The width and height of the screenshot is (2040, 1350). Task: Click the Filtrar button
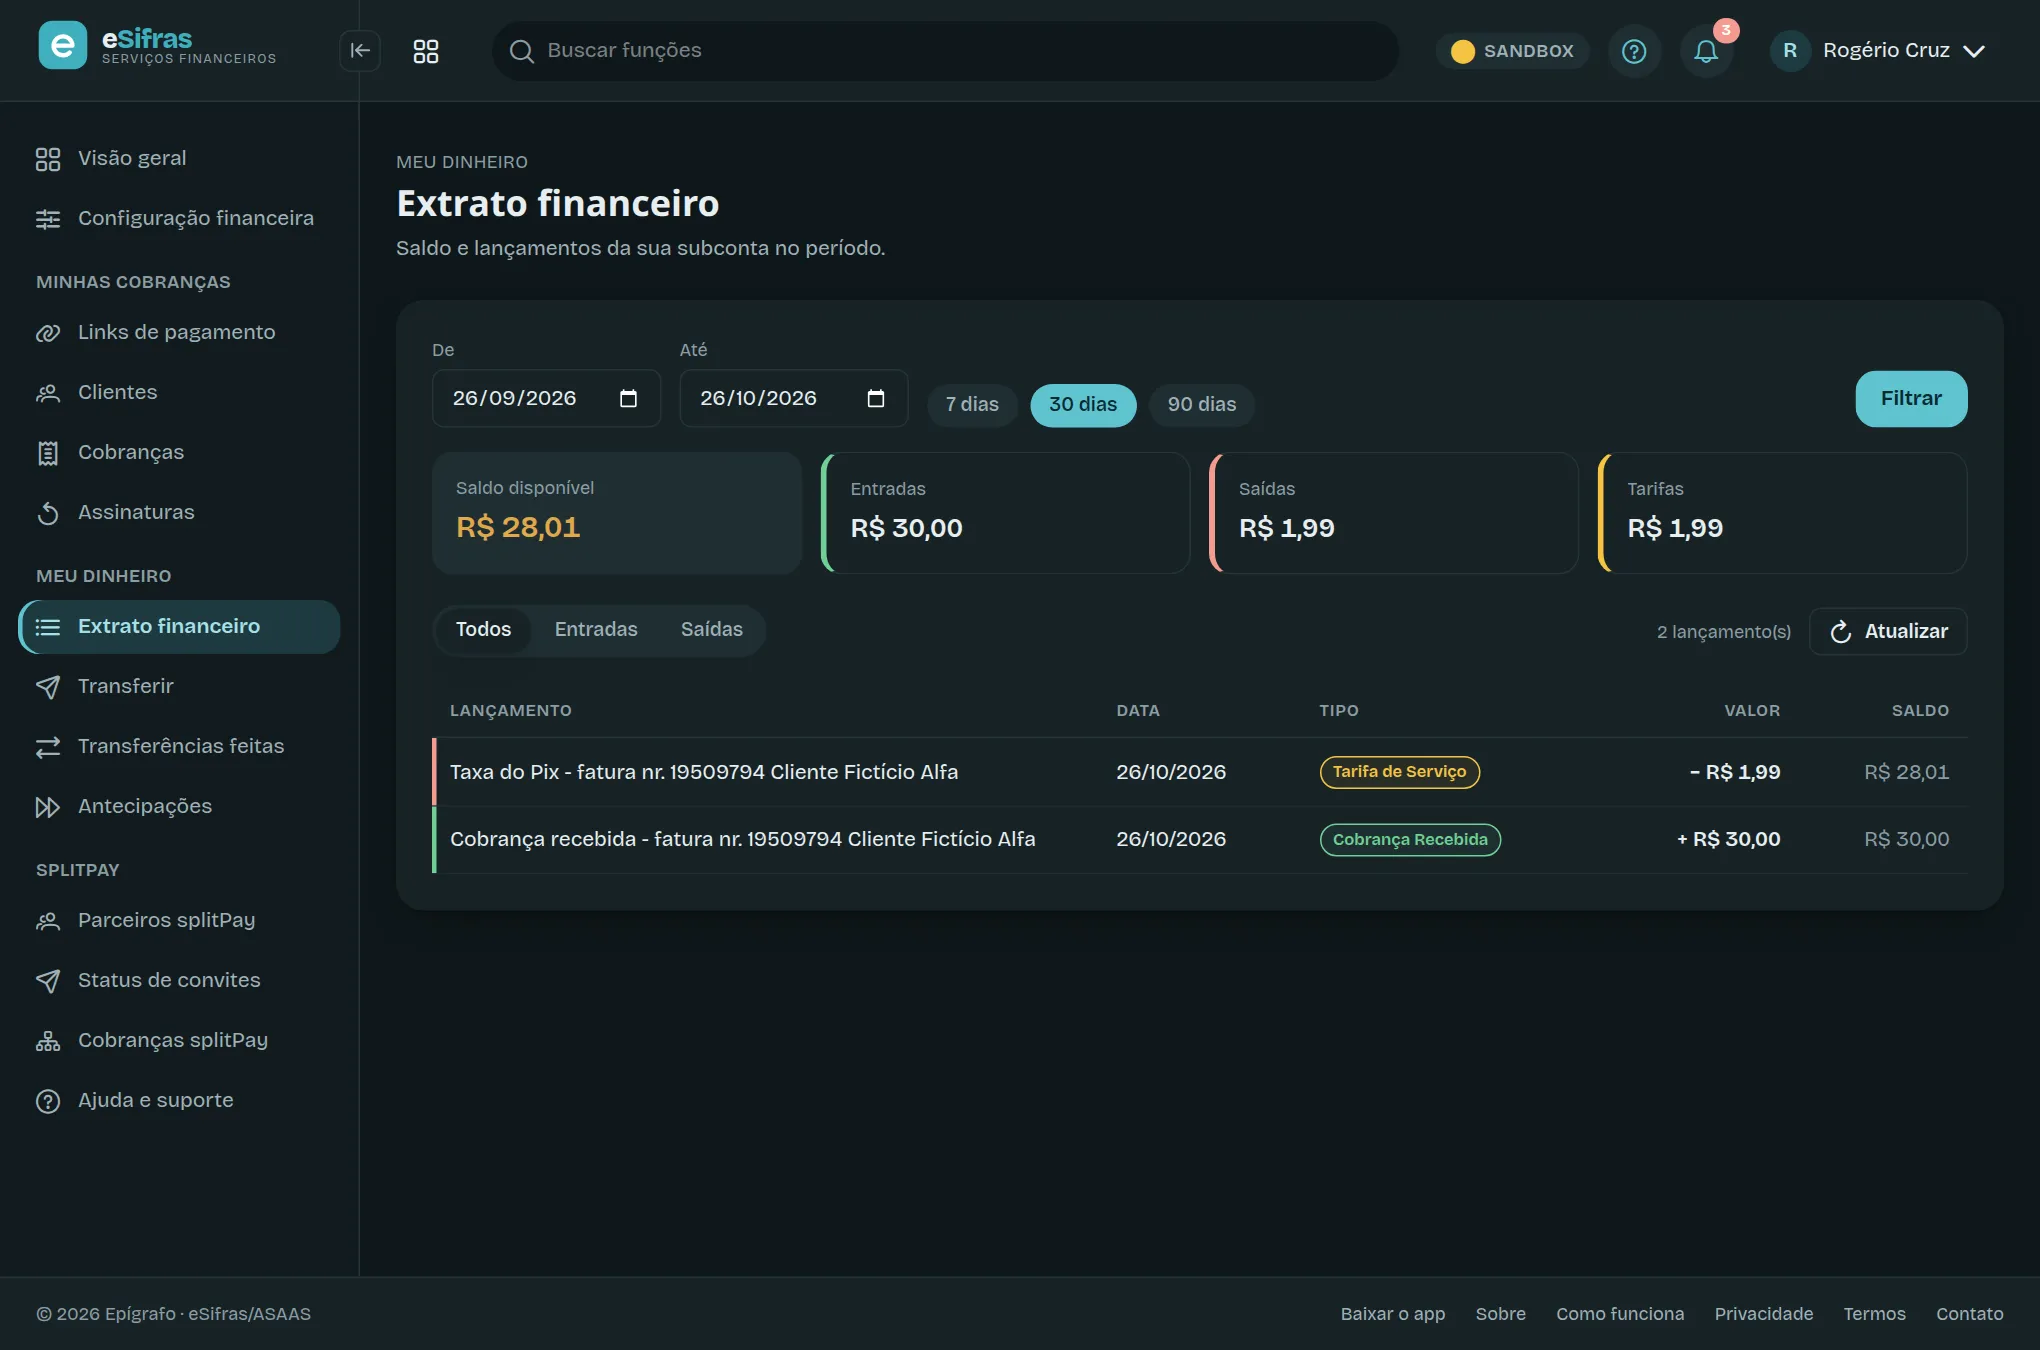click(x=1911, y=399)
